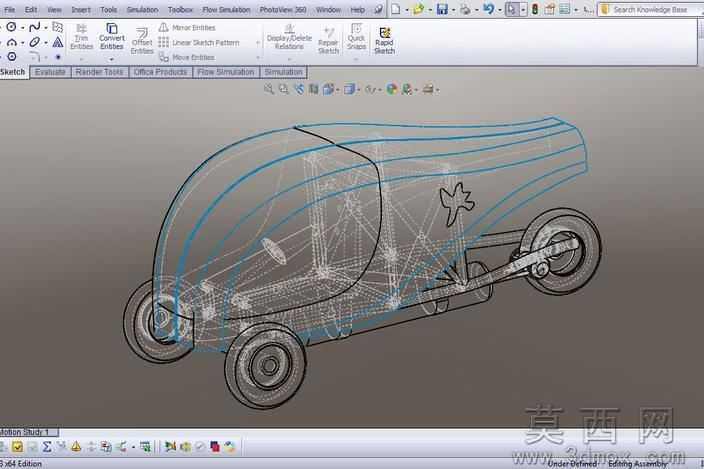The width and height of the screenshot is (704, 469).
Task: Click the Rebuild traffic light icon
Action: (535, 9)
